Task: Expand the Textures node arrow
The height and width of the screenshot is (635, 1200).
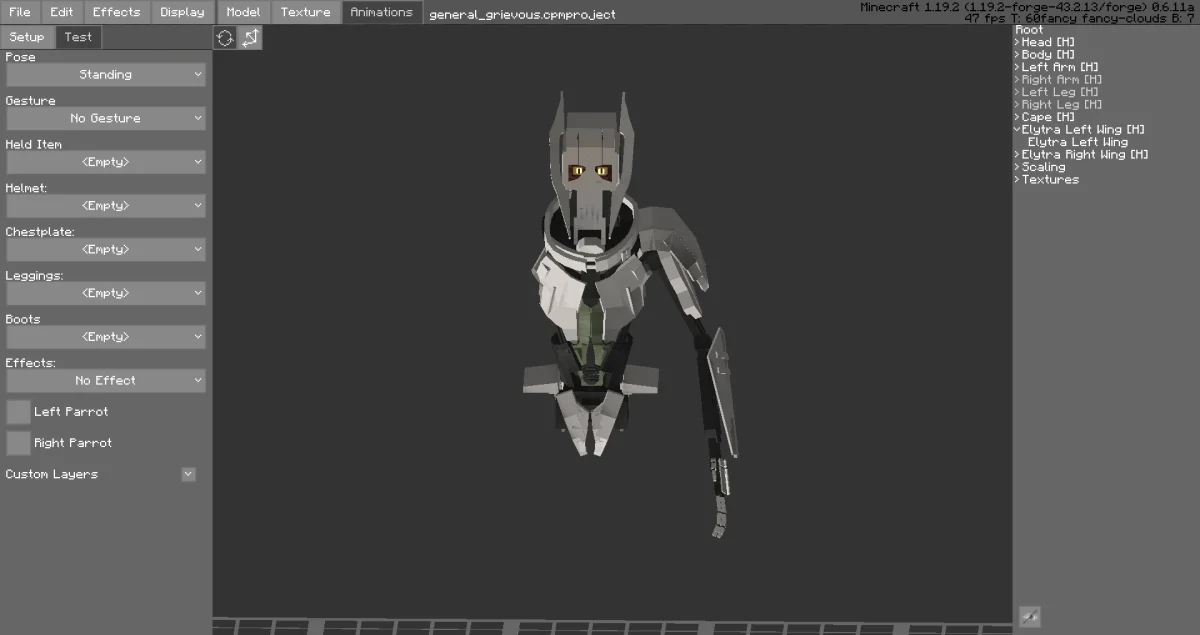Action: (x=1017, y=180)
